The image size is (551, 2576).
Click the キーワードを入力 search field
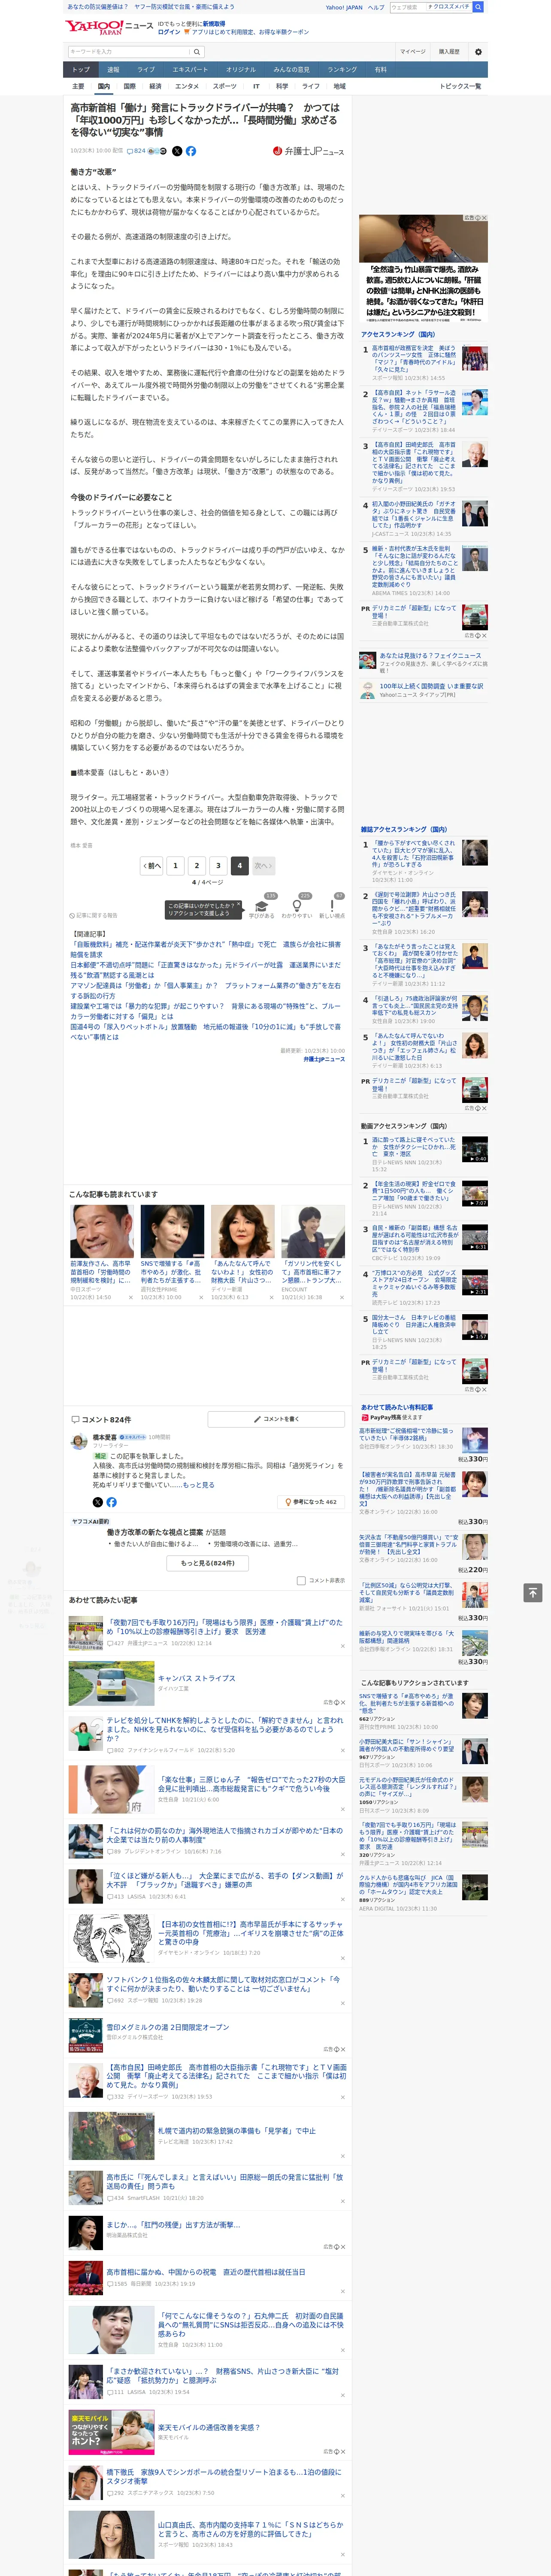[128, 51]
